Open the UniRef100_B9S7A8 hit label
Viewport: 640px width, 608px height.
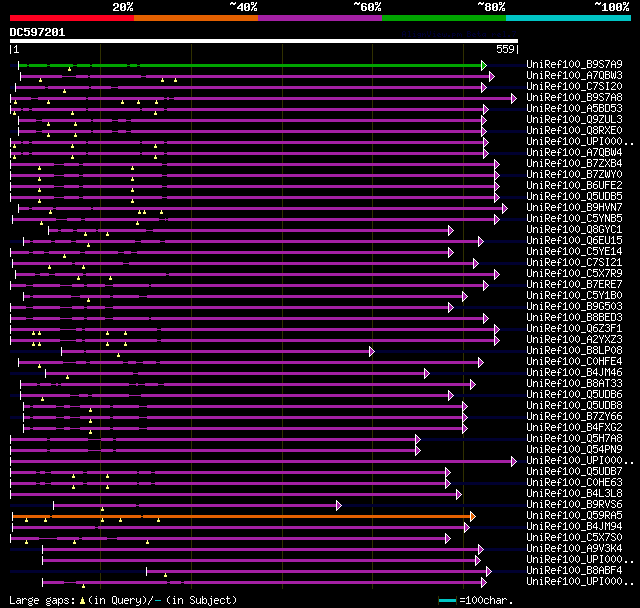tap(574, 97)
